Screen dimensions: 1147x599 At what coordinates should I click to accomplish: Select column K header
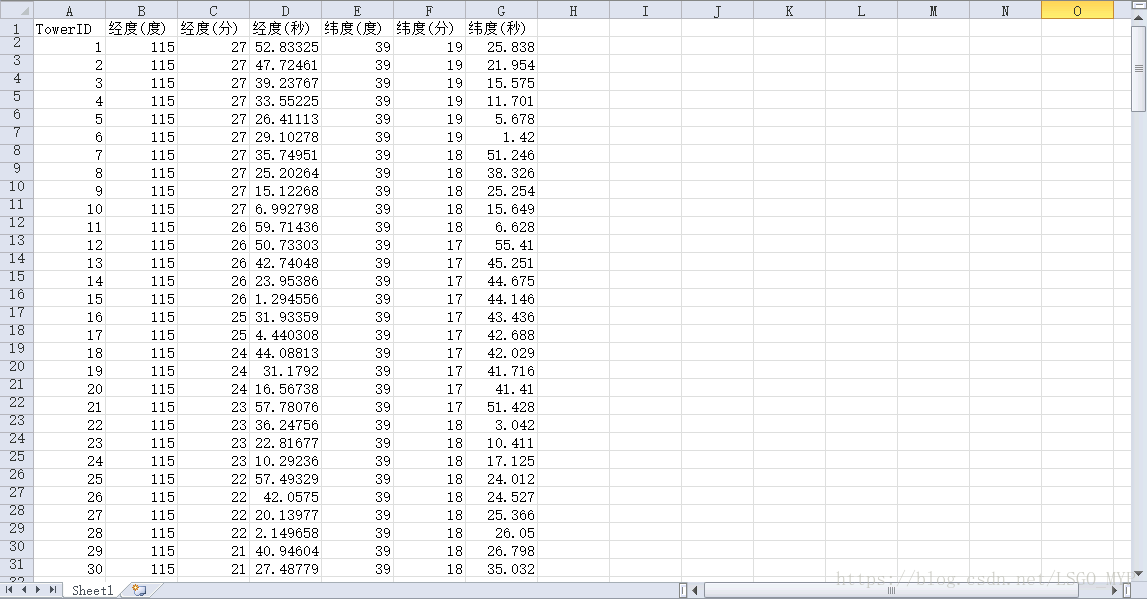pos(789,10)
